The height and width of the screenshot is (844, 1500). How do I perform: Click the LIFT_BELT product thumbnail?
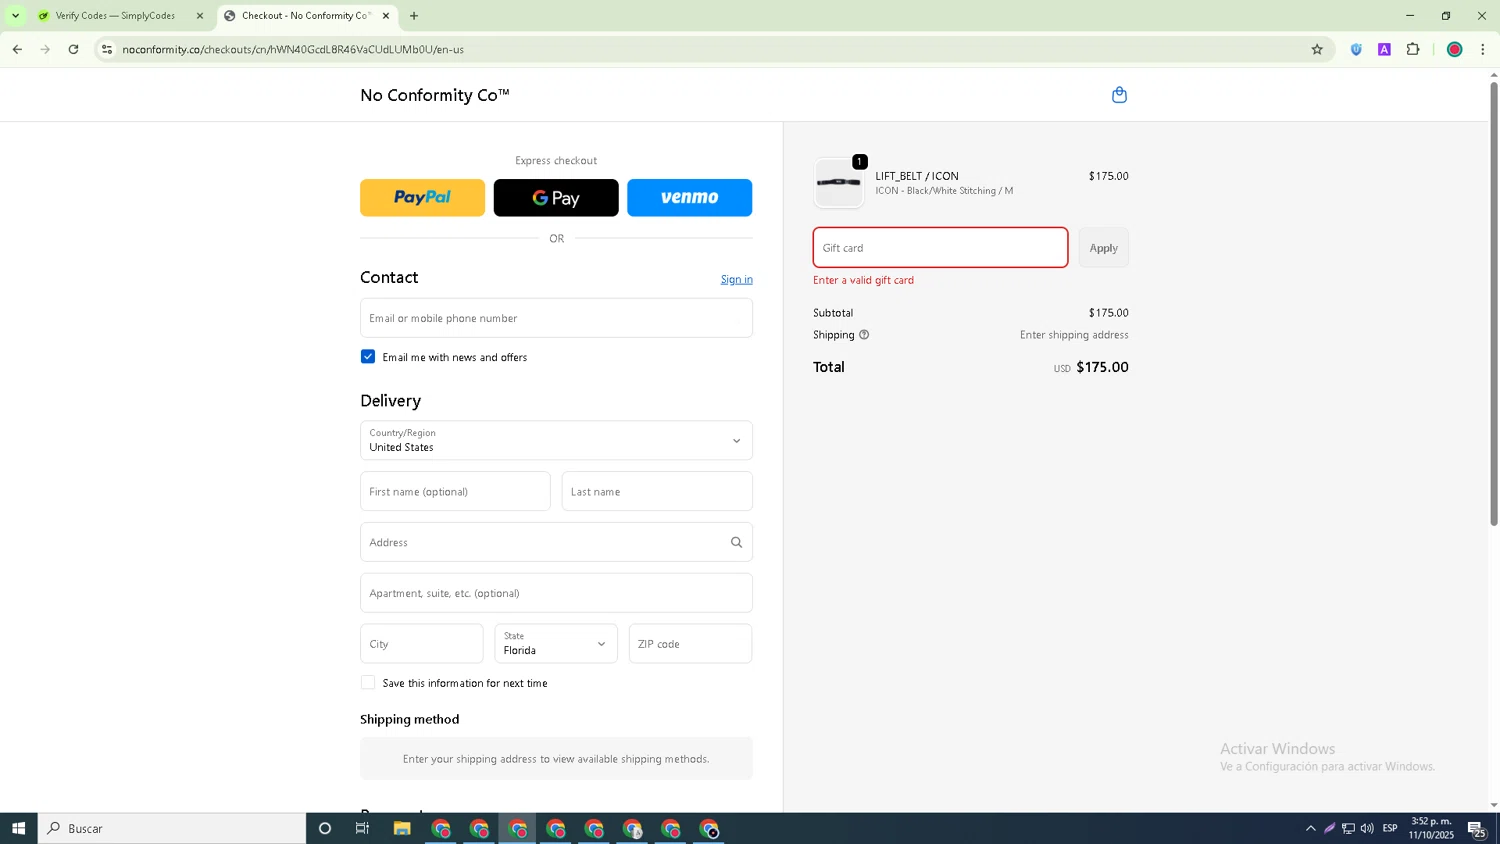coord(839,183)
